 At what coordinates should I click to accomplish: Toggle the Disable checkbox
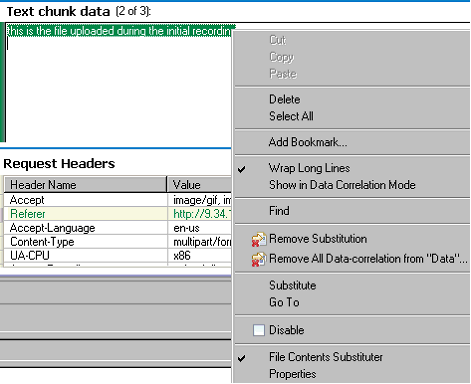[x=259, y=330]
